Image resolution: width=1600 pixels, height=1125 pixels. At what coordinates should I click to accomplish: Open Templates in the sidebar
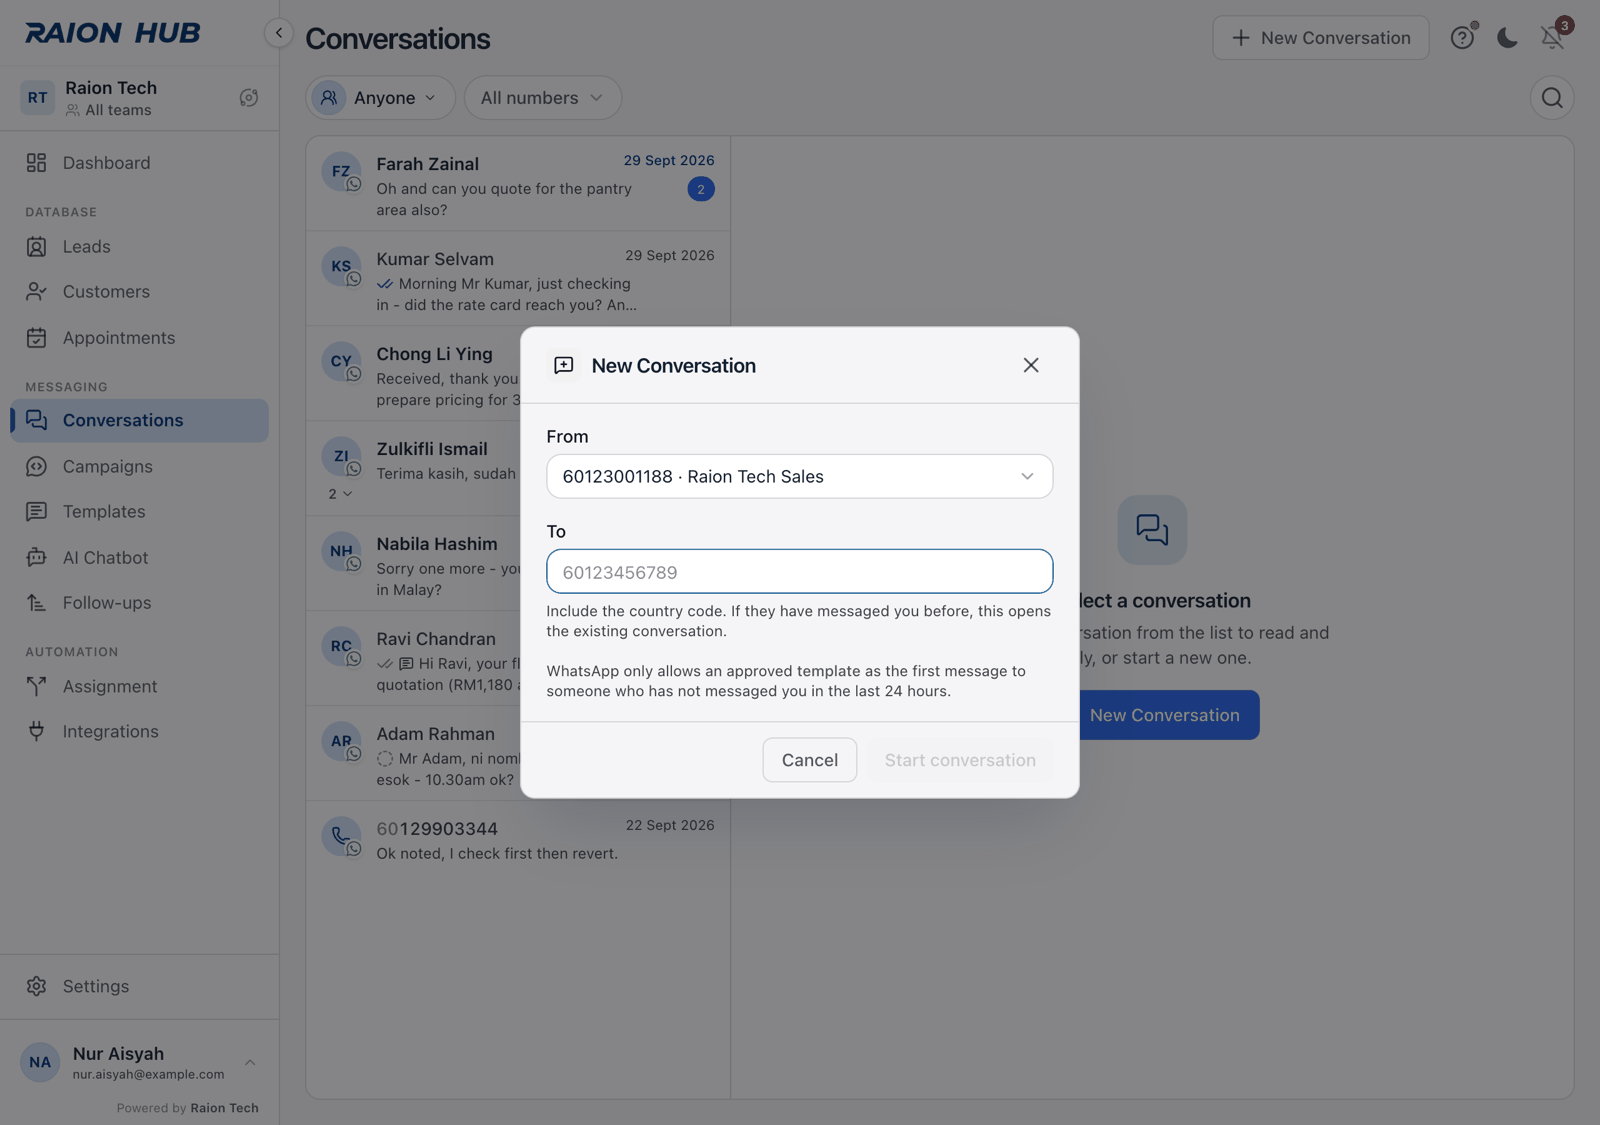click(x=140, y=512)
